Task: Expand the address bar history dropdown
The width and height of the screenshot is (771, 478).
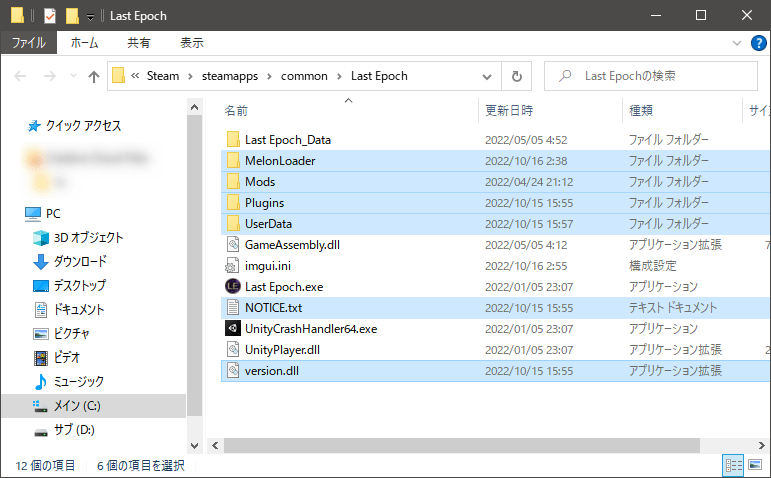Action: [x=487, y=77]
